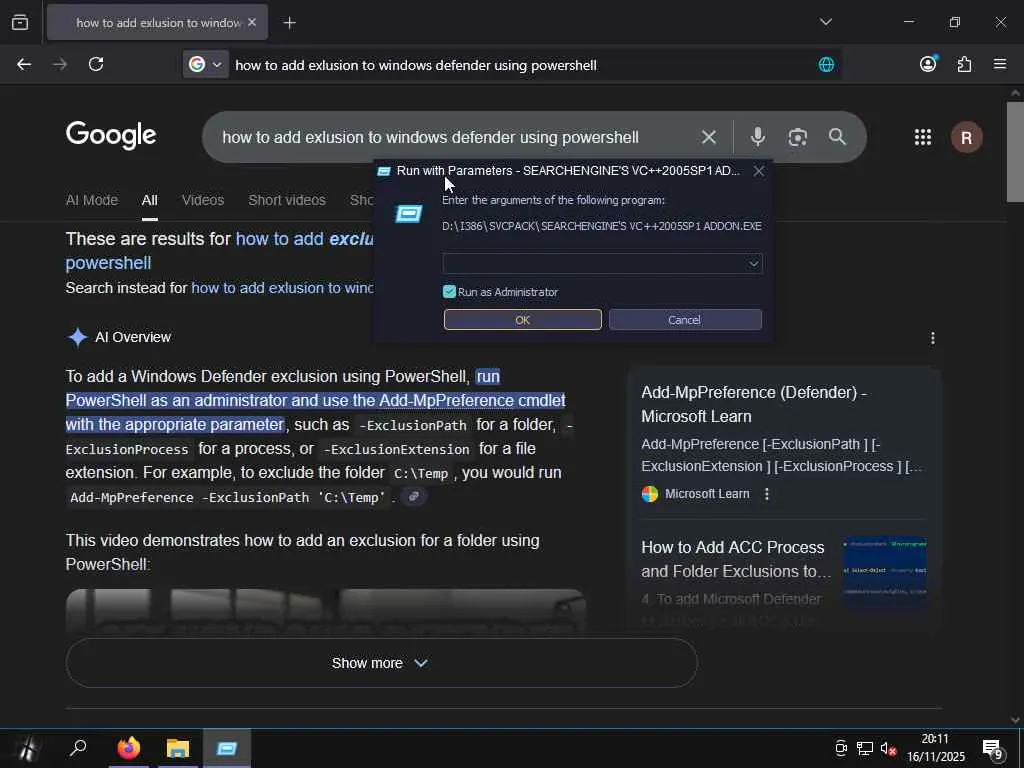This screenshot has height=768, width=1024.
Task: Click the address bar URL text
Action: [x=416, y=65]
